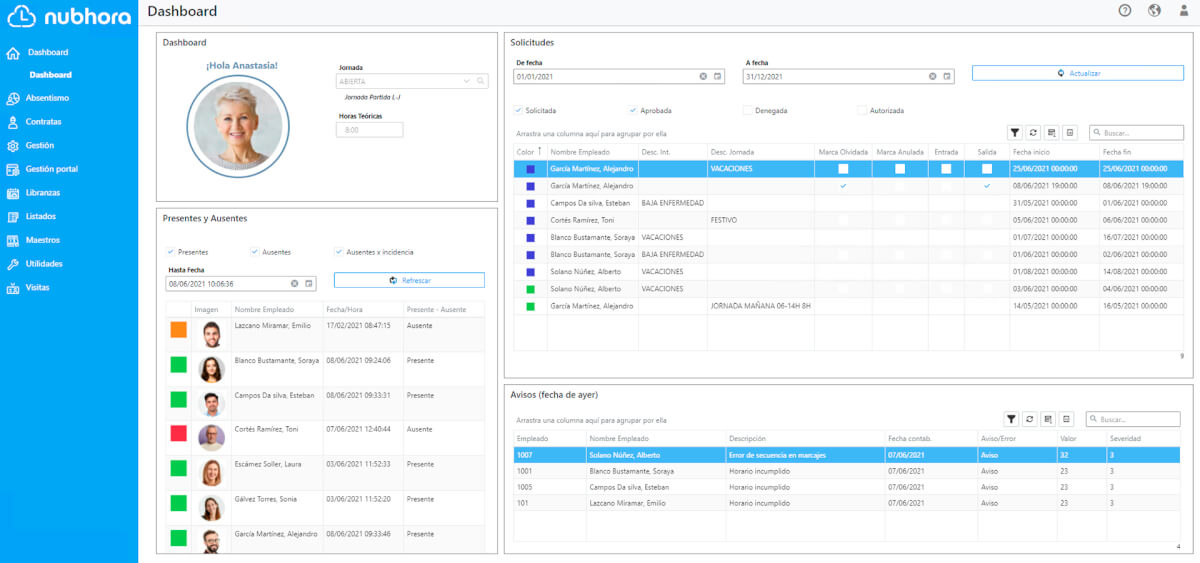Click the Refrescar button
The height and width of the screenshot is (563, 1200).
click(409, 280)
